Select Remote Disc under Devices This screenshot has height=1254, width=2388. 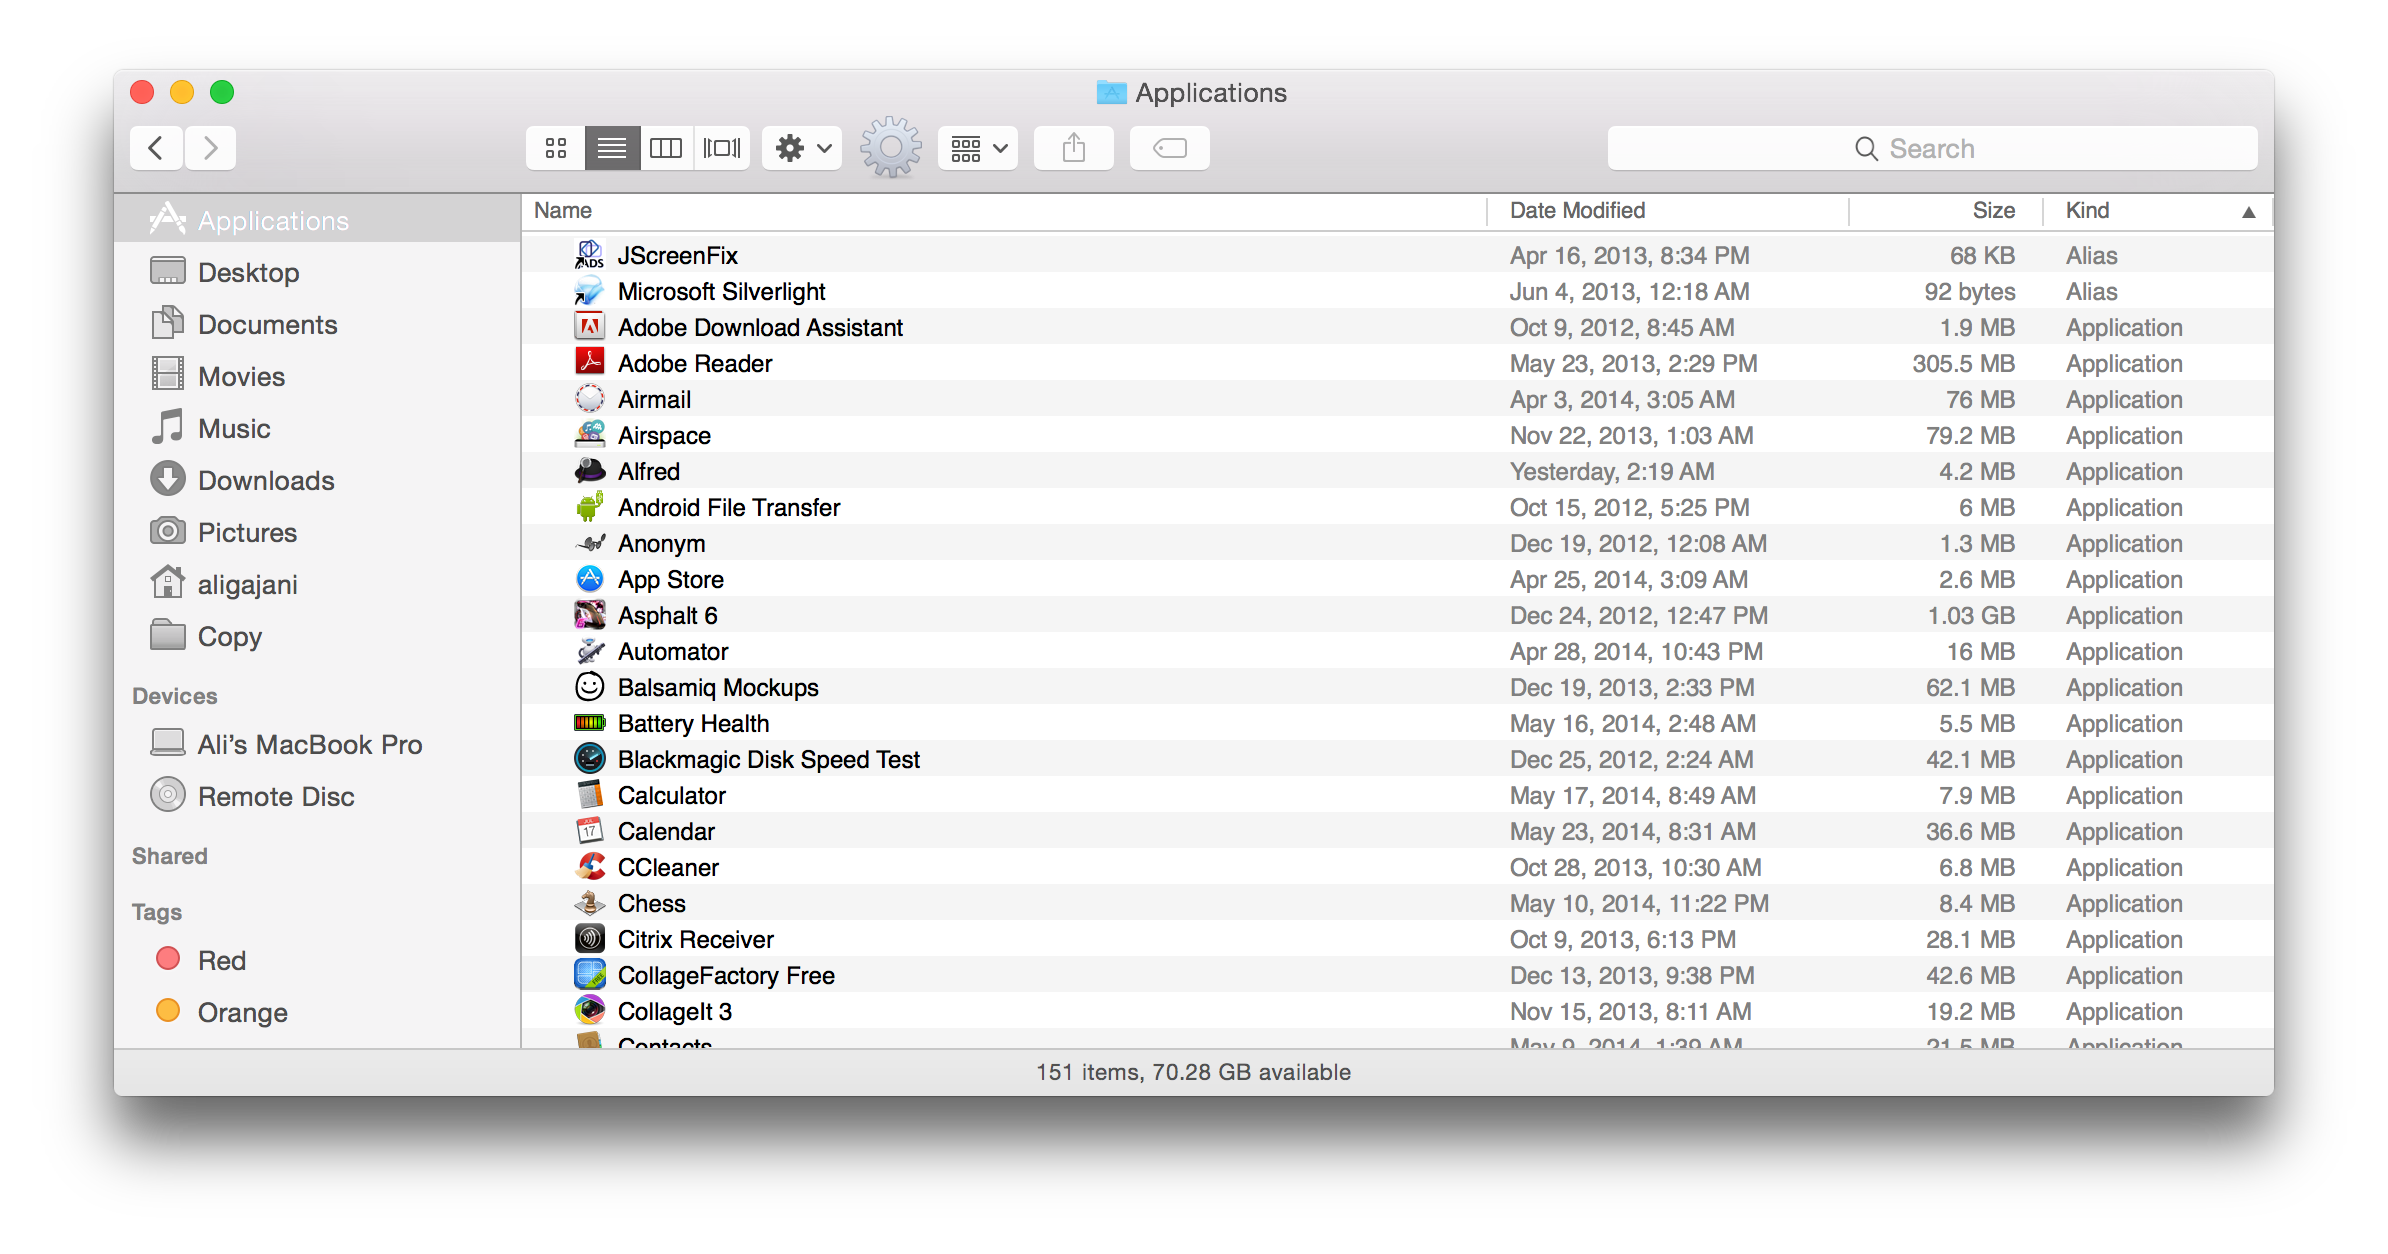point(318,796)
